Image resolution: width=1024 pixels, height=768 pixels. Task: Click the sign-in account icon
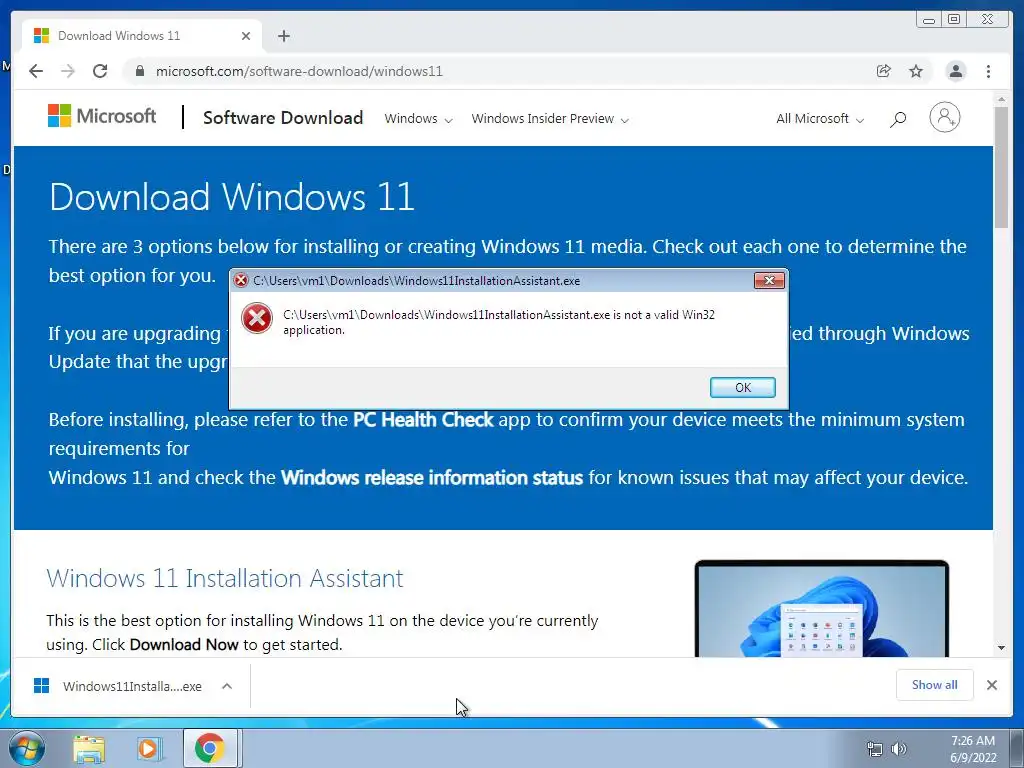944,118
